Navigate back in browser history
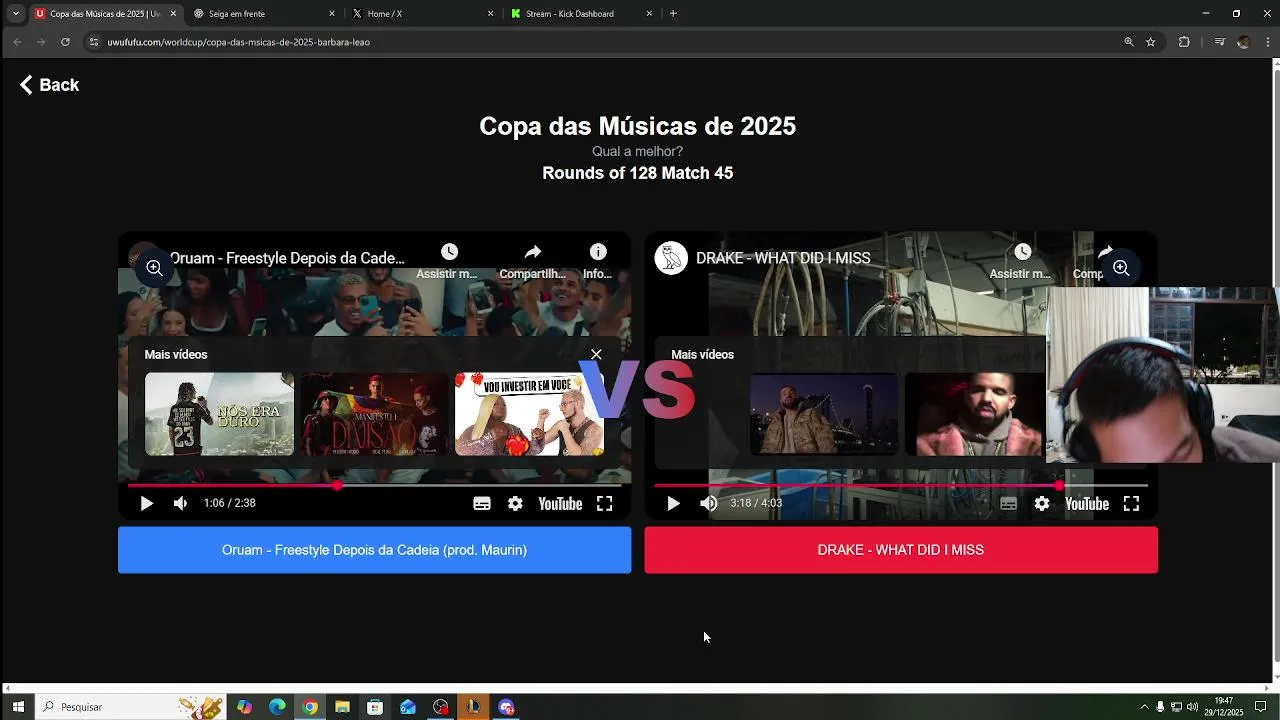This screenshot has height=720, width=1280. pos(17,42)
